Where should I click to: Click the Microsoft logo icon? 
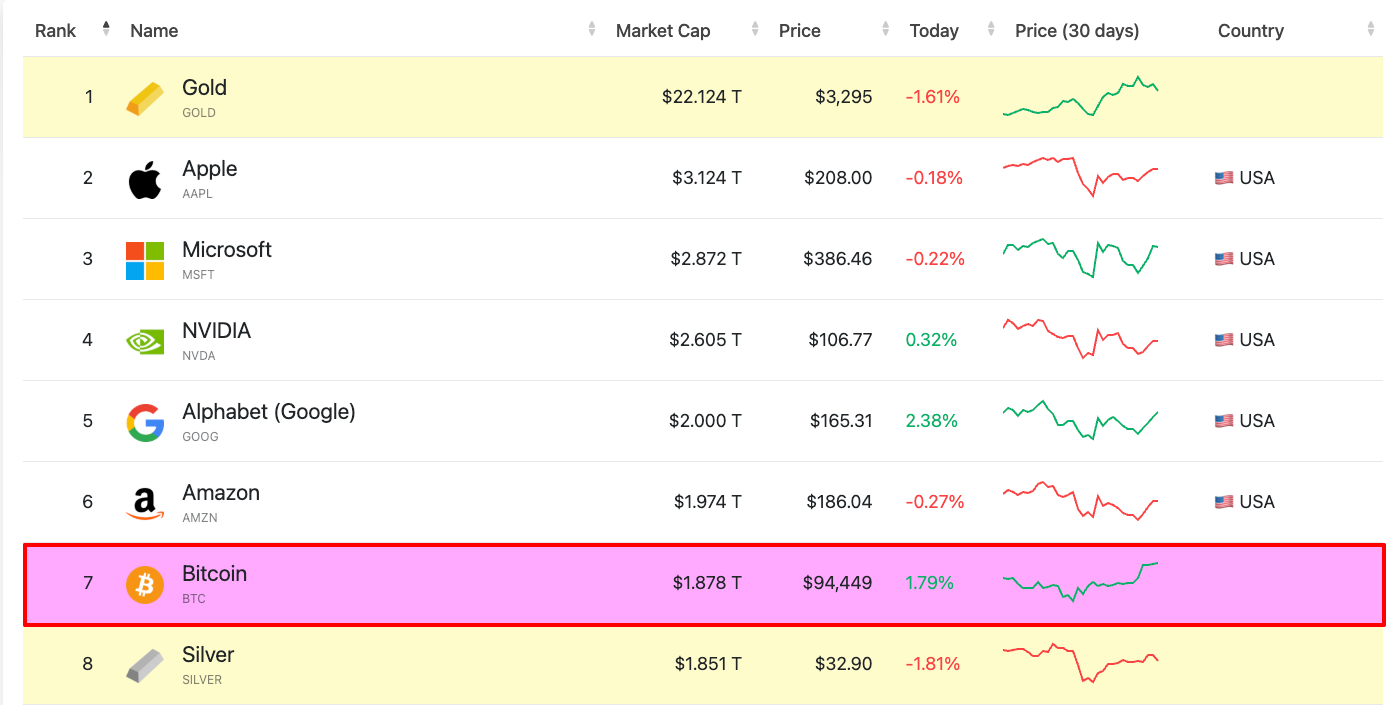[x=145, y=260]
